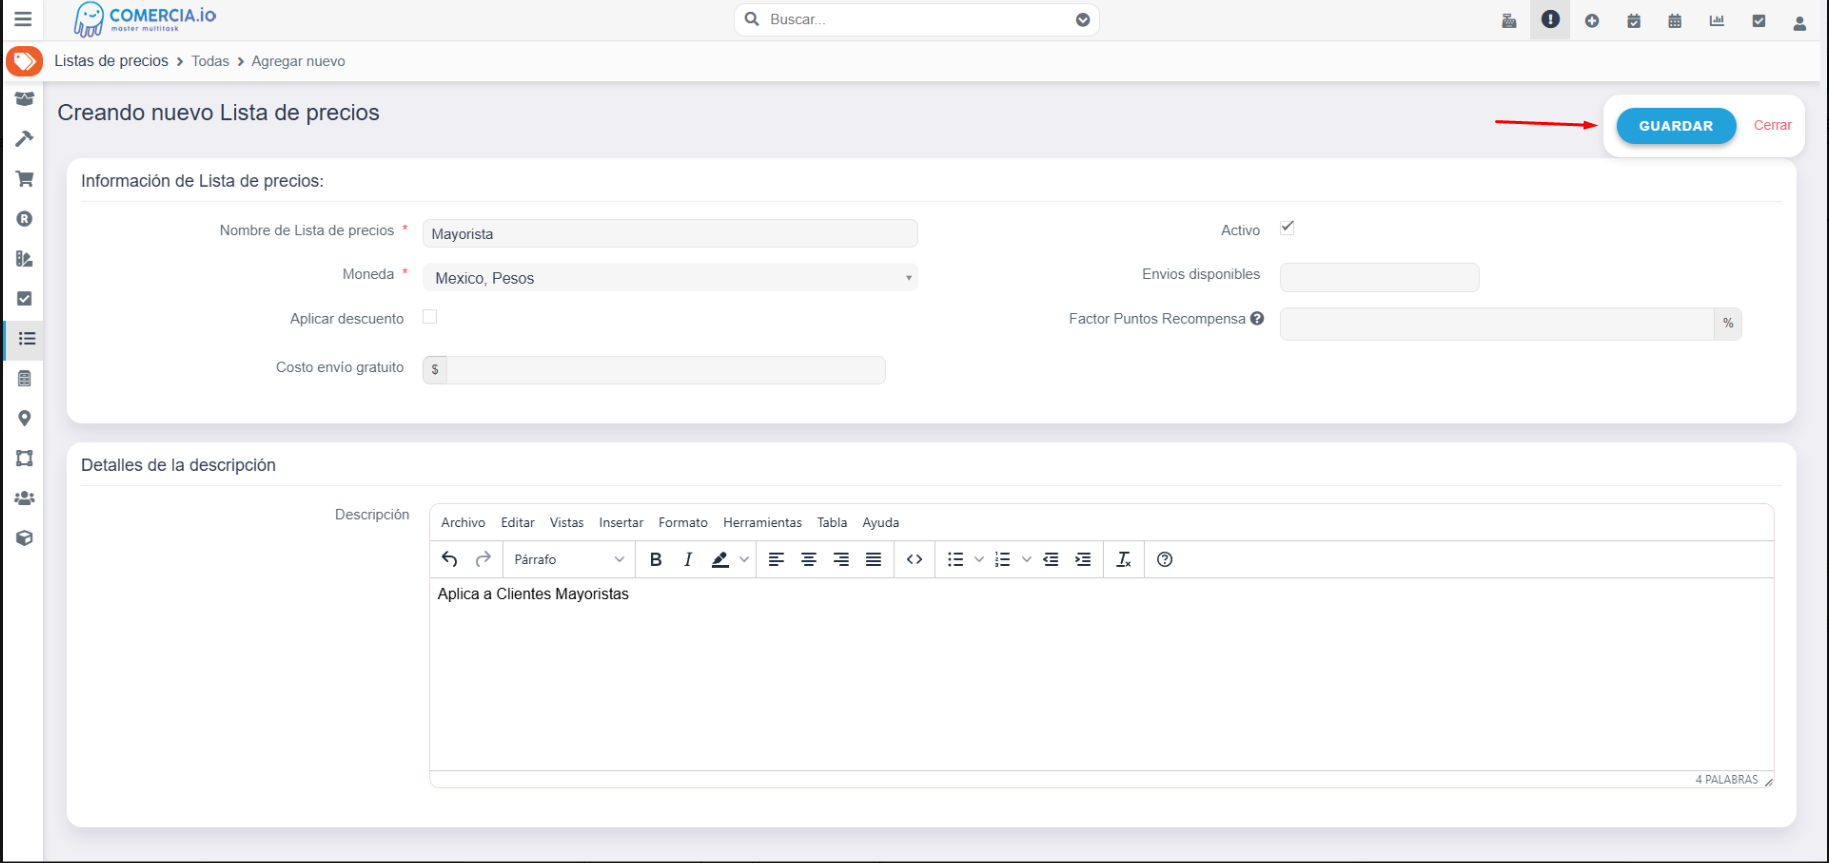Open the Párrafo format dropdown

point(568,559)
